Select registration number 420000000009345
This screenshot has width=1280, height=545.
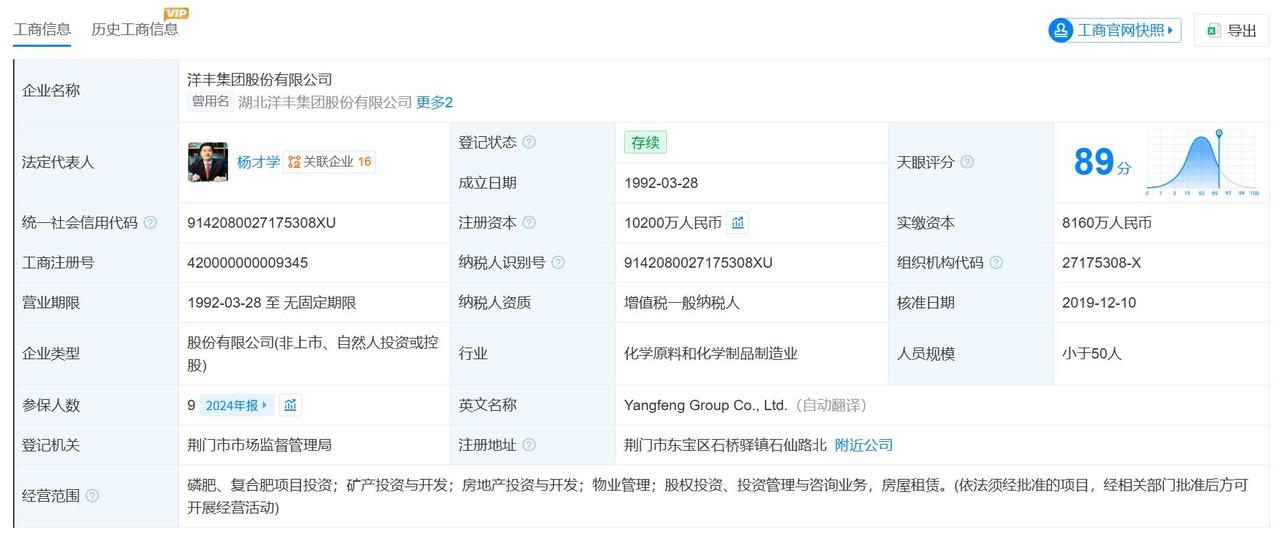[248, 263]
